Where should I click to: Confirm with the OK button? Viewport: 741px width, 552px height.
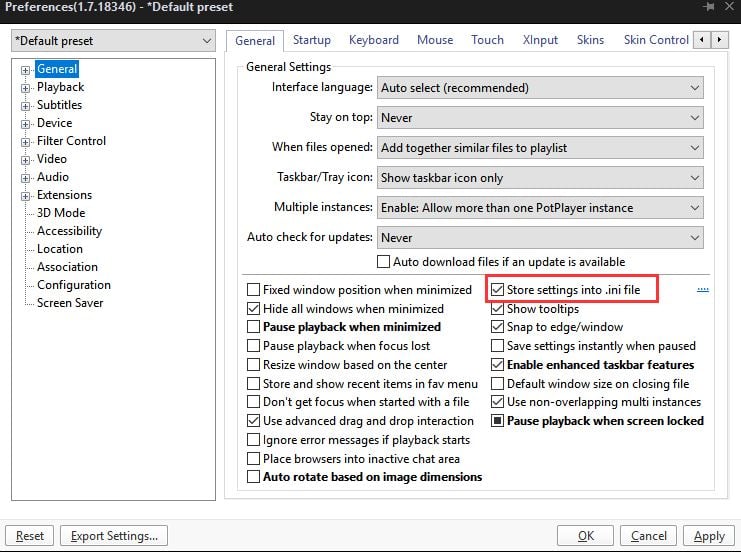click(586, 535)
